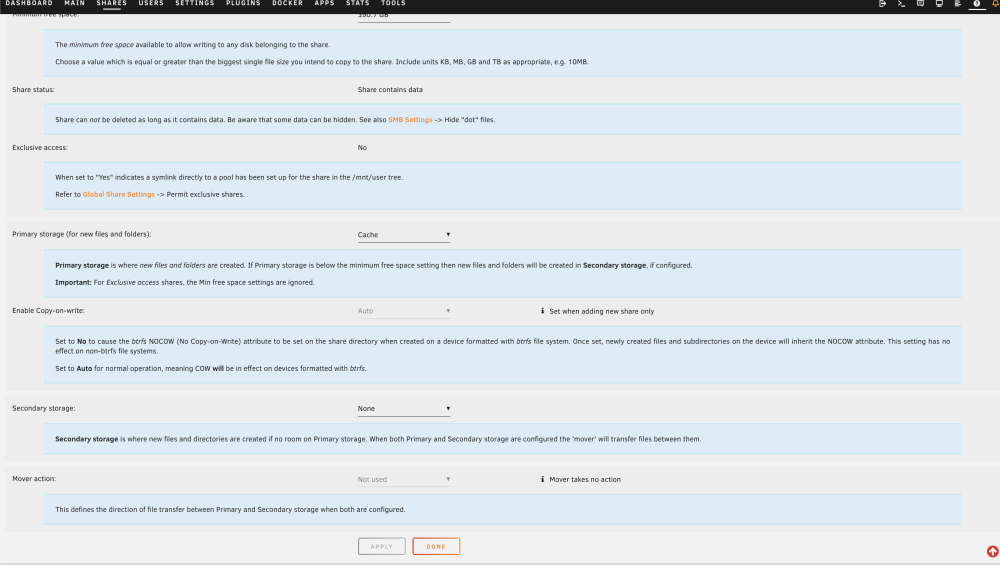This screenshot has width=1000, height=565.
Task: Click 'Mover takes no action' text
Action: point(585,480)
